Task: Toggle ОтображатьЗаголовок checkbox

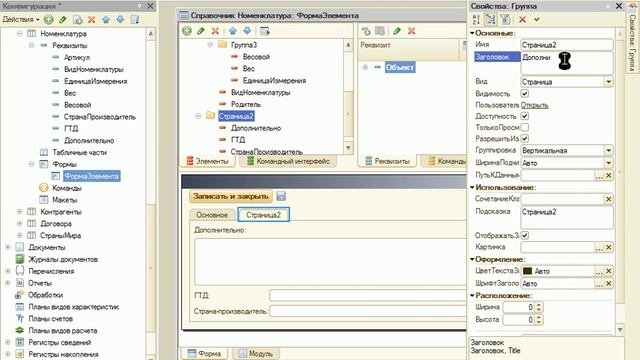Action: tap(525, 235)
